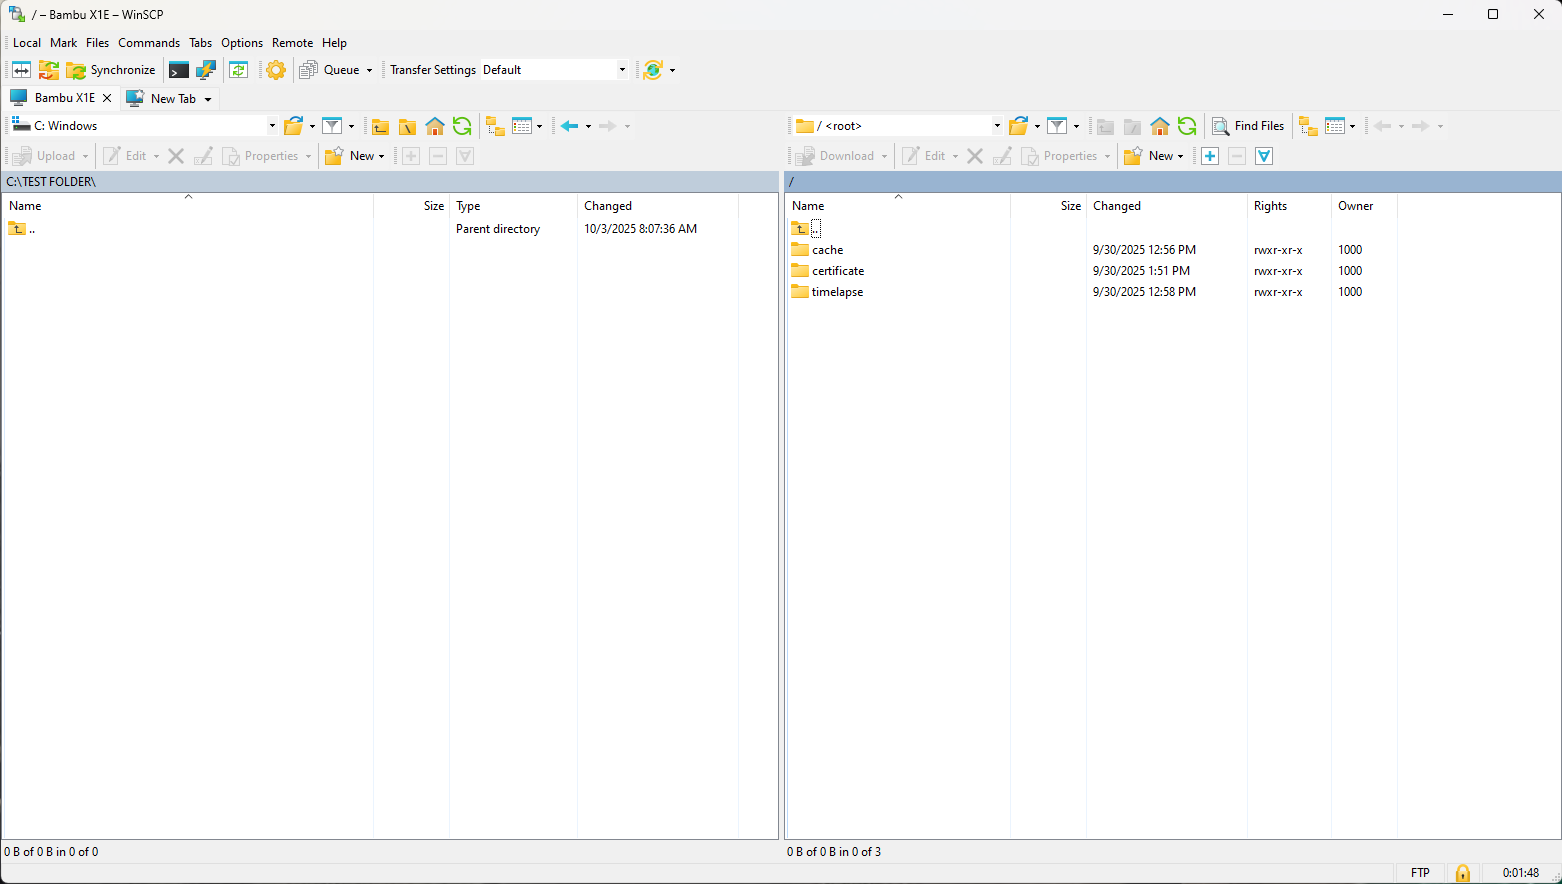The image size is (1562, 884).
Task: Toggle remote directory tree panel
Action: coord(1308,126)
